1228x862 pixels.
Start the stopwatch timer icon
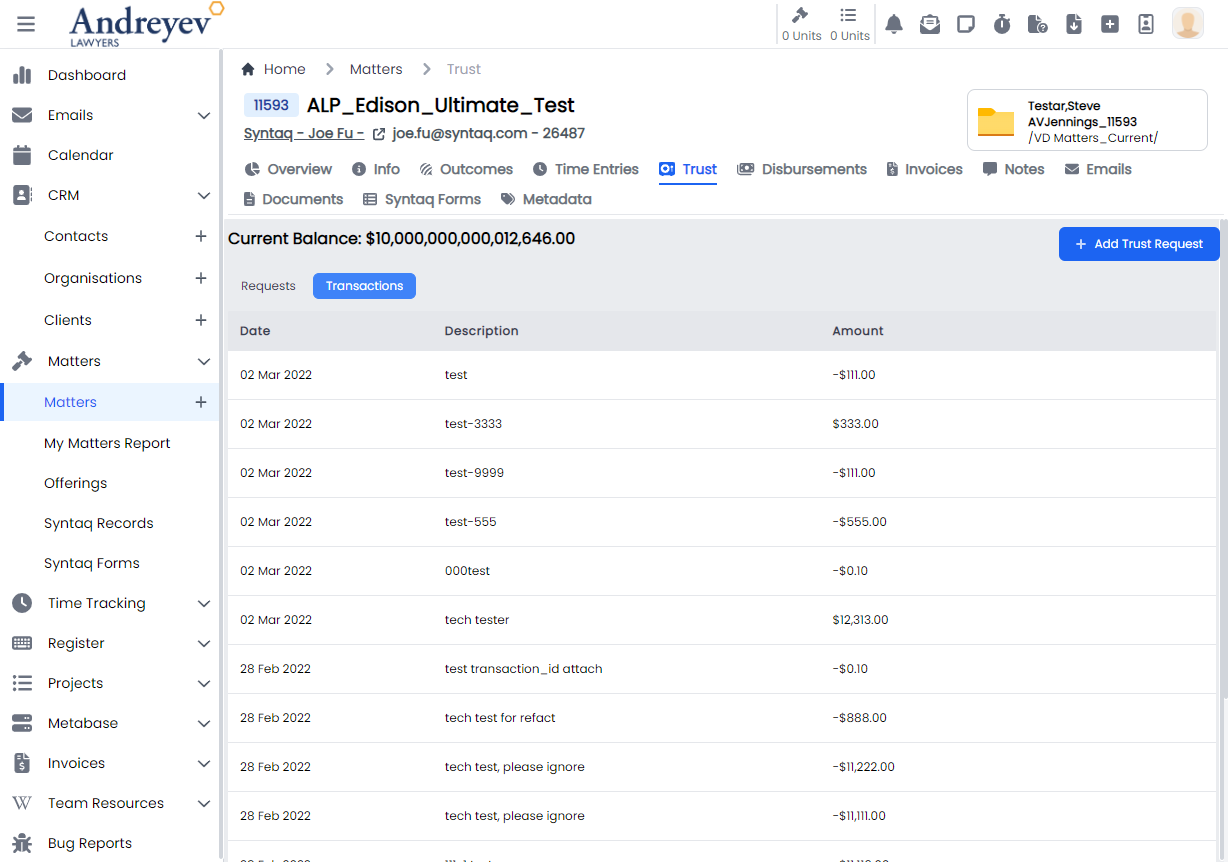(1002, 24)
